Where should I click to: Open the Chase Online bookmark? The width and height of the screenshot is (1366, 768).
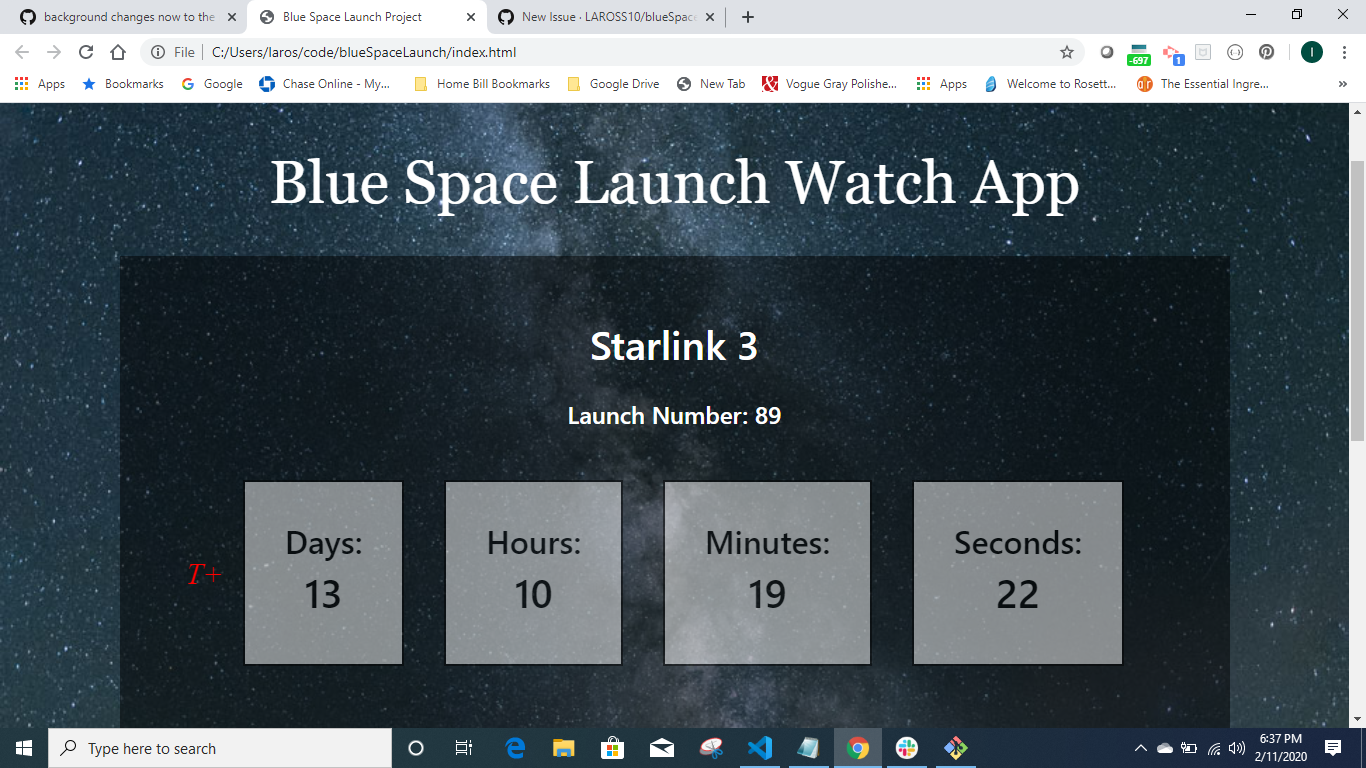[x=325, y=84]
